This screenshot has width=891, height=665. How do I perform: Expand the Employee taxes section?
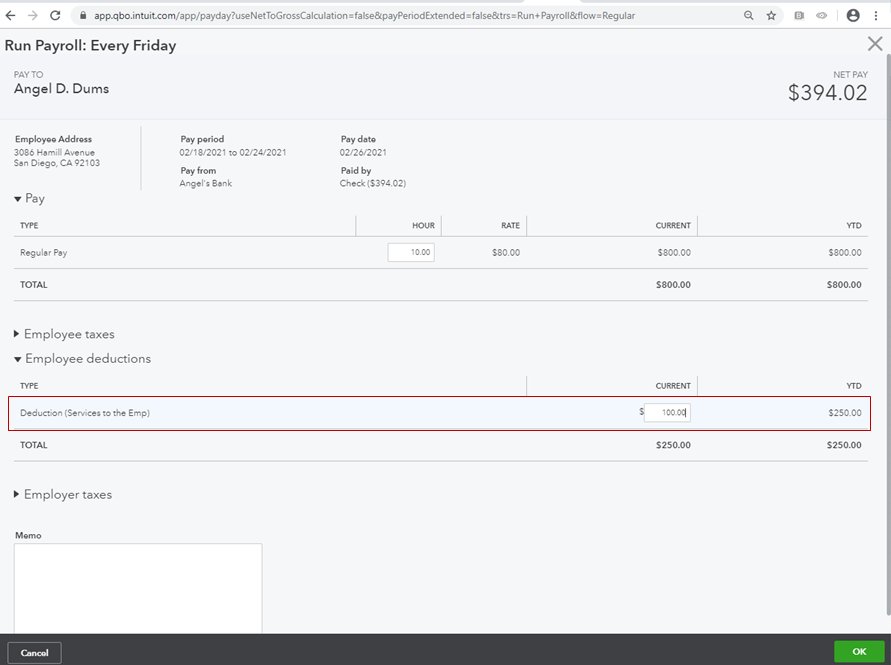(16, 334)
